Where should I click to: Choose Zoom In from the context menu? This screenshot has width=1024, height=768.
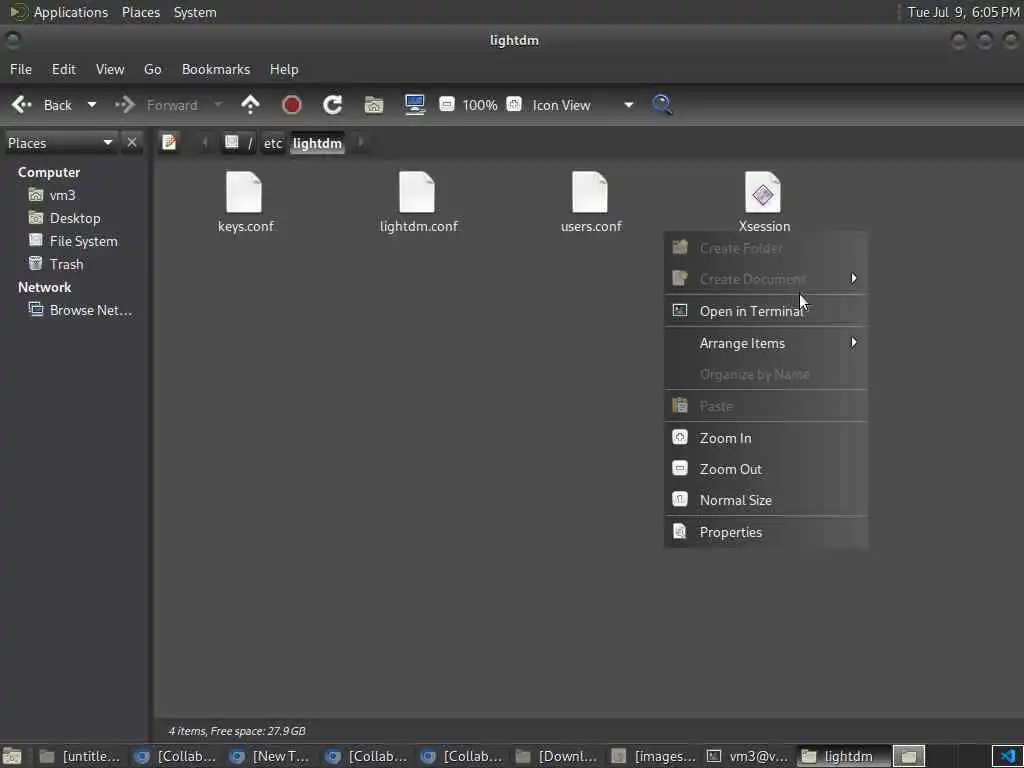pyautogui.click(x=766, y=438)
